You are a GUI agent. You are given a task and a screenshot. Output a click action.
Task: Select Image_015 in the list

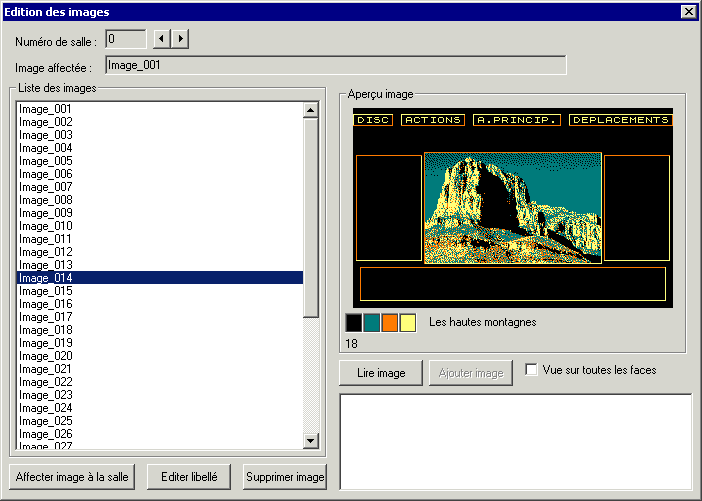(x=160, y=291)
